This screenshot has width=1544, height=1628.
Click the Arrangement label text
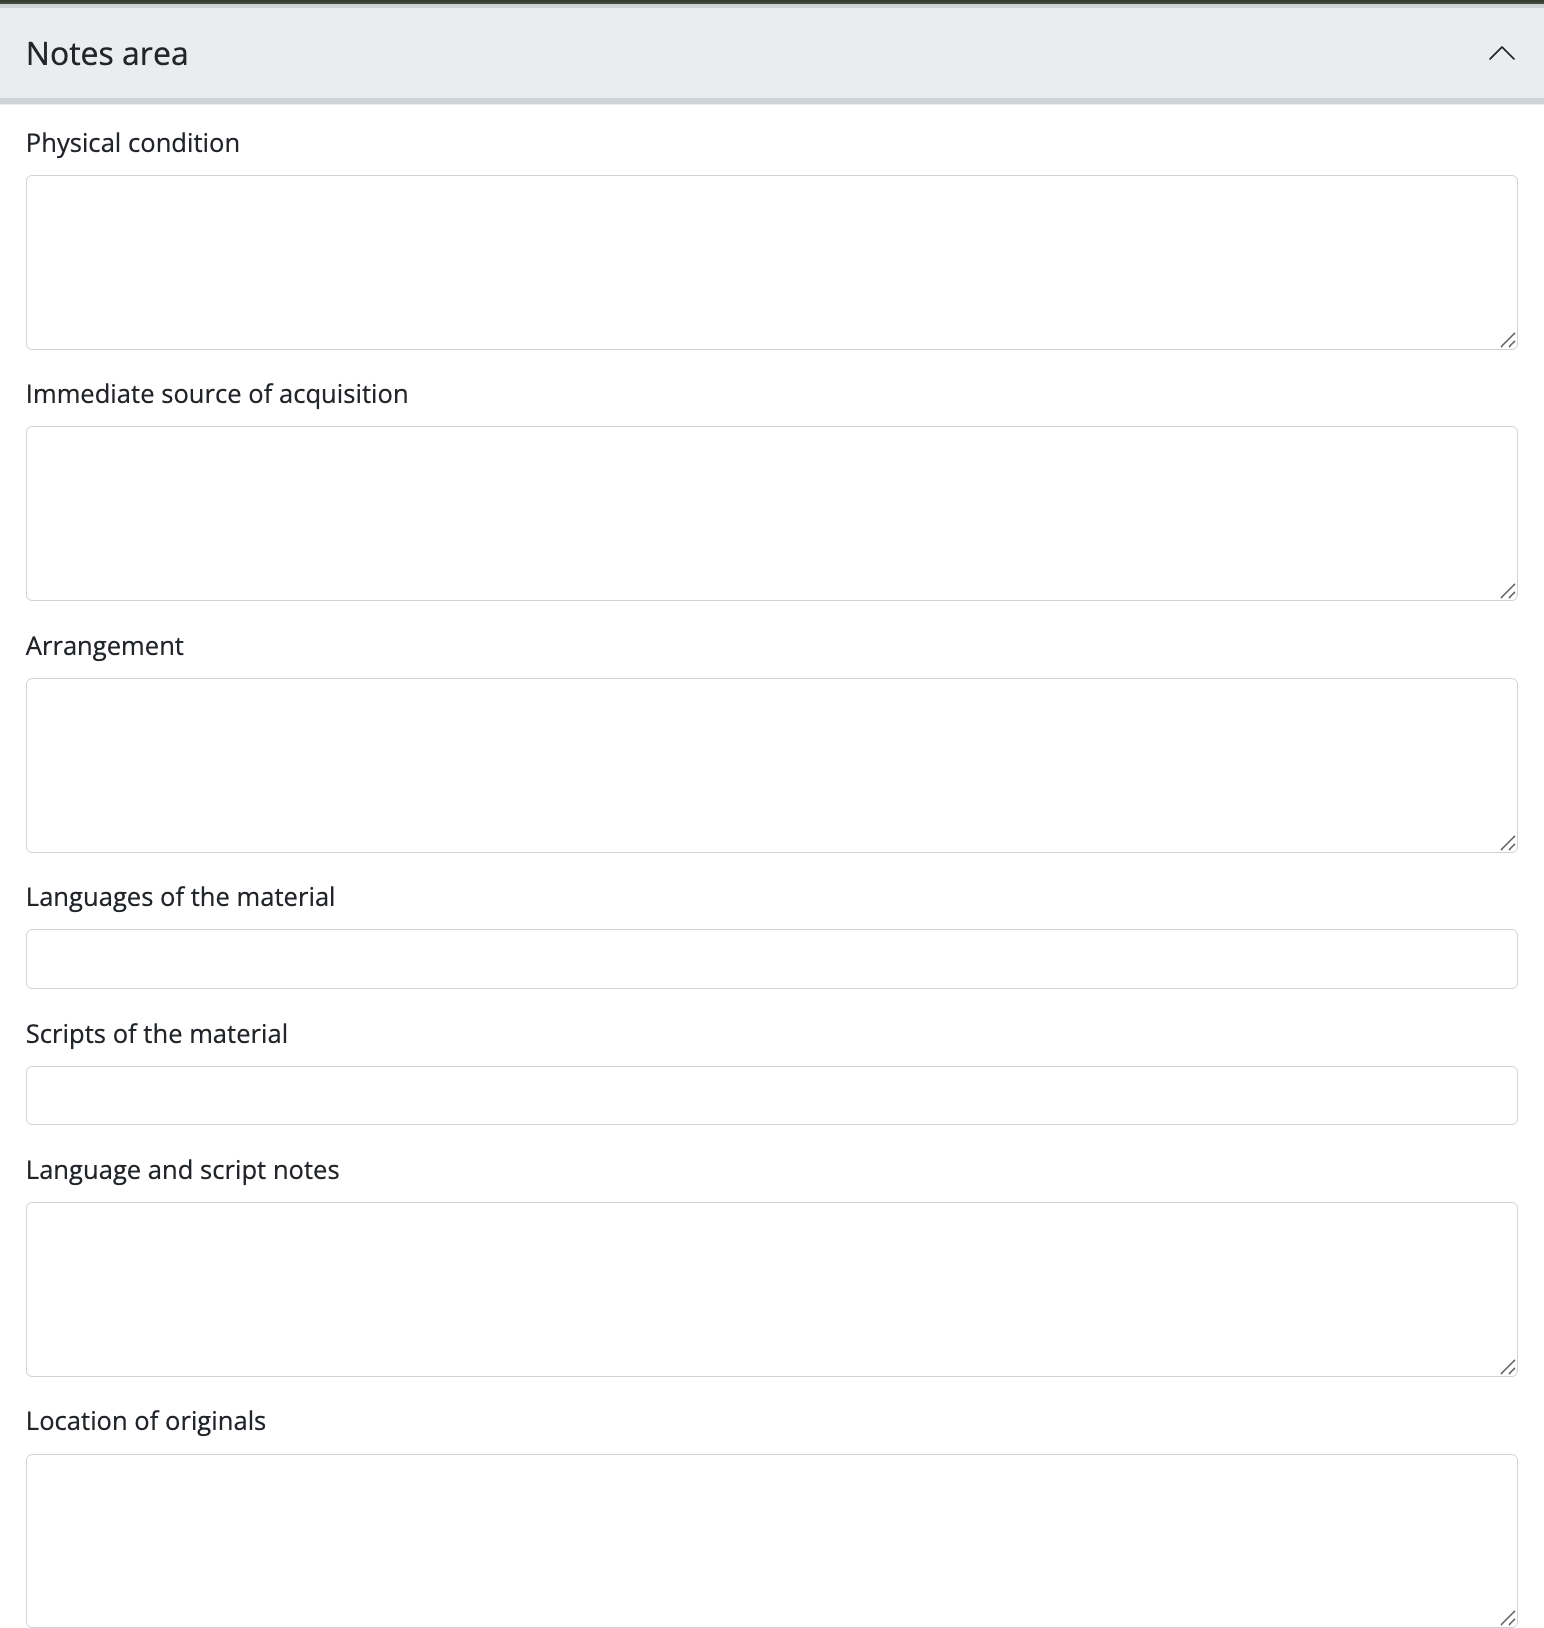105,646
